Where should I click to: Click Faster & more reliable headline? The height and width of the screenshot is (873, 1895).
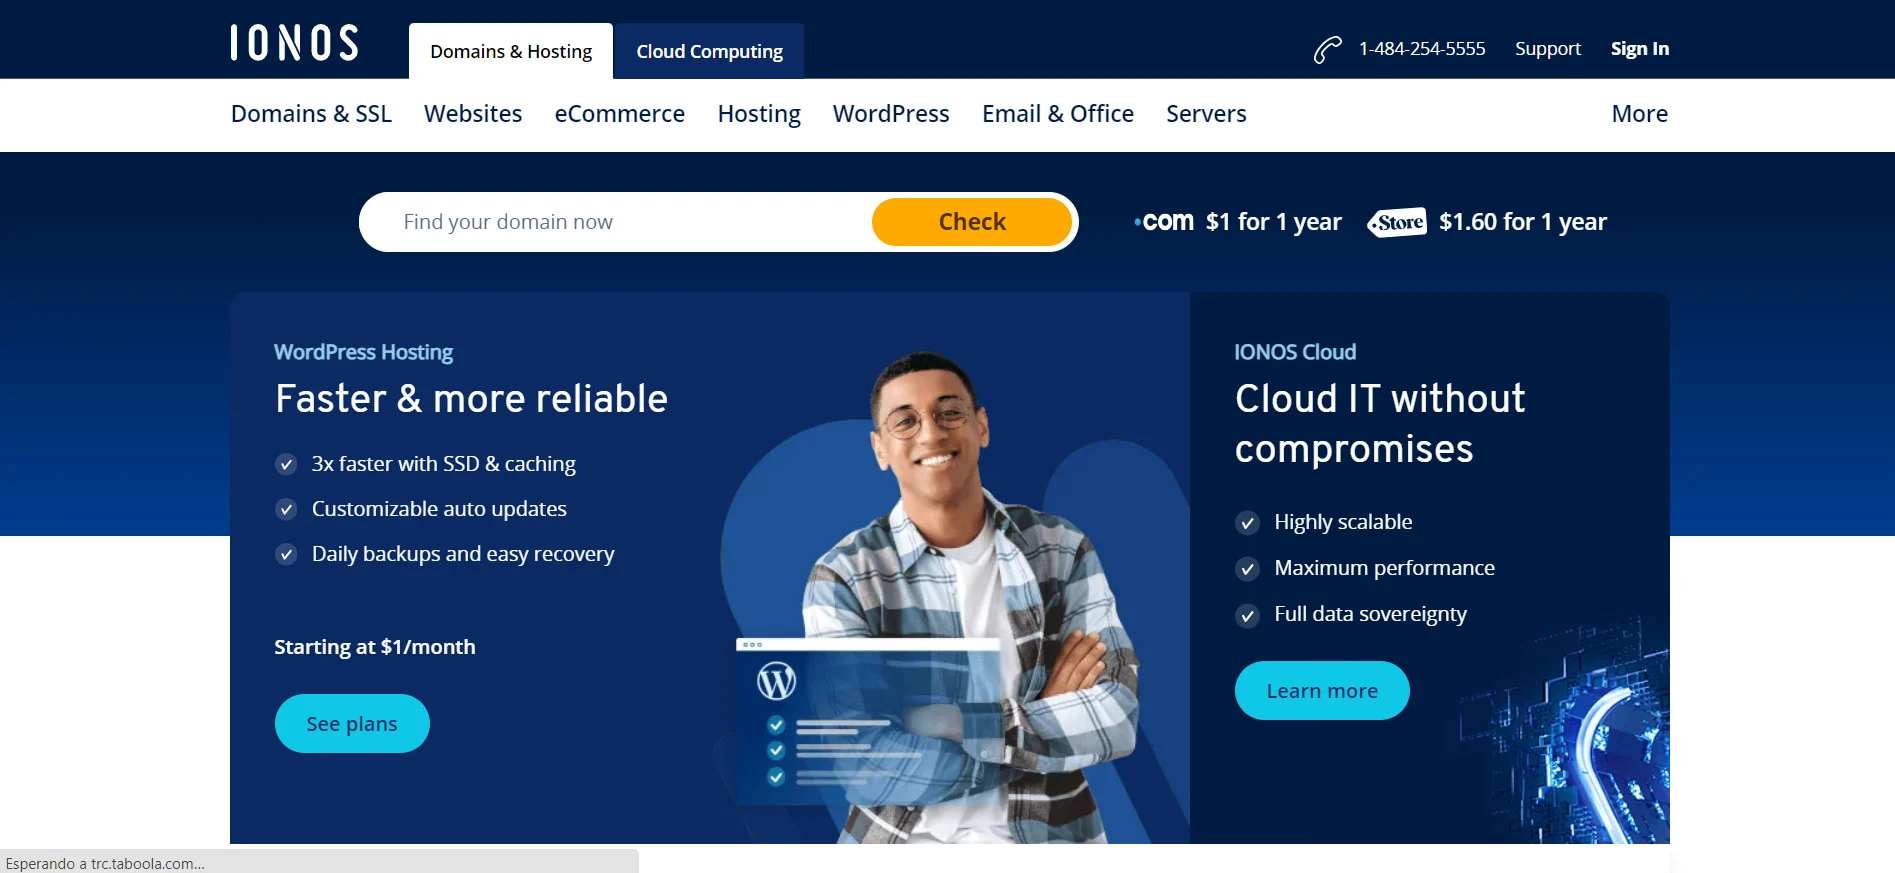coord(471,399)
